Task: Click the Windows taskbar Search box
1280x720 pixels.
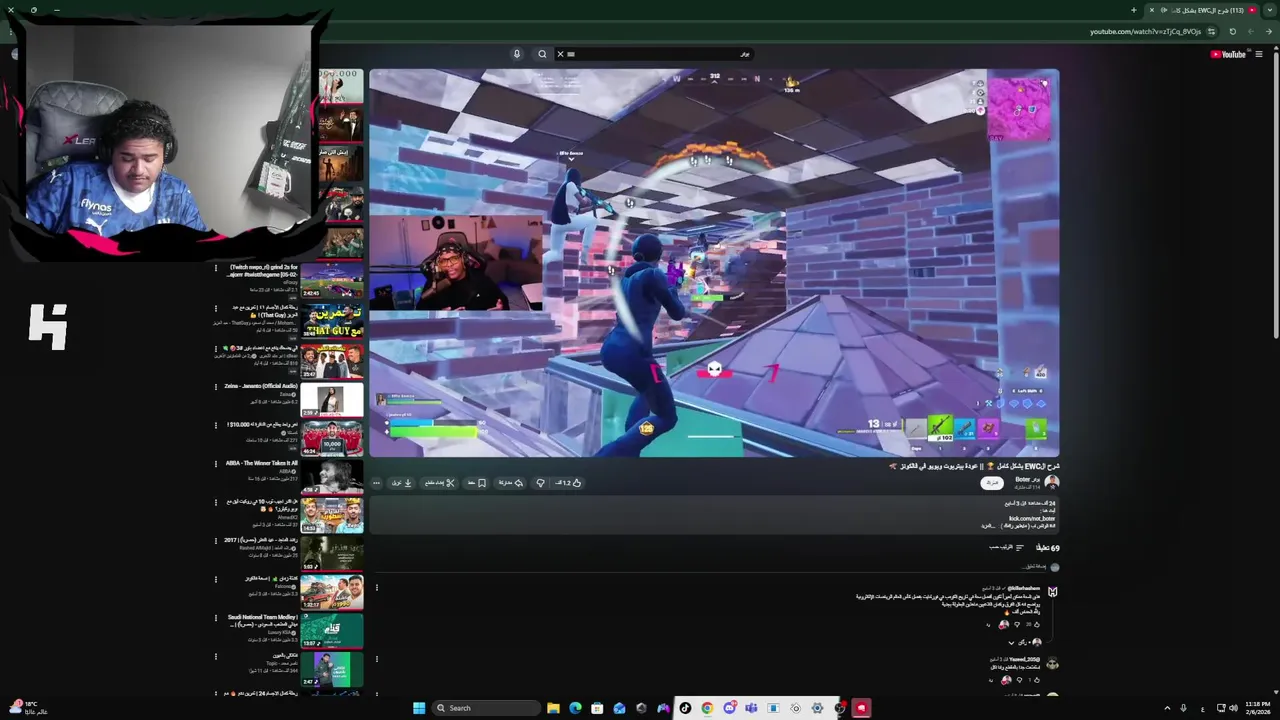Action: coord(487,708)
